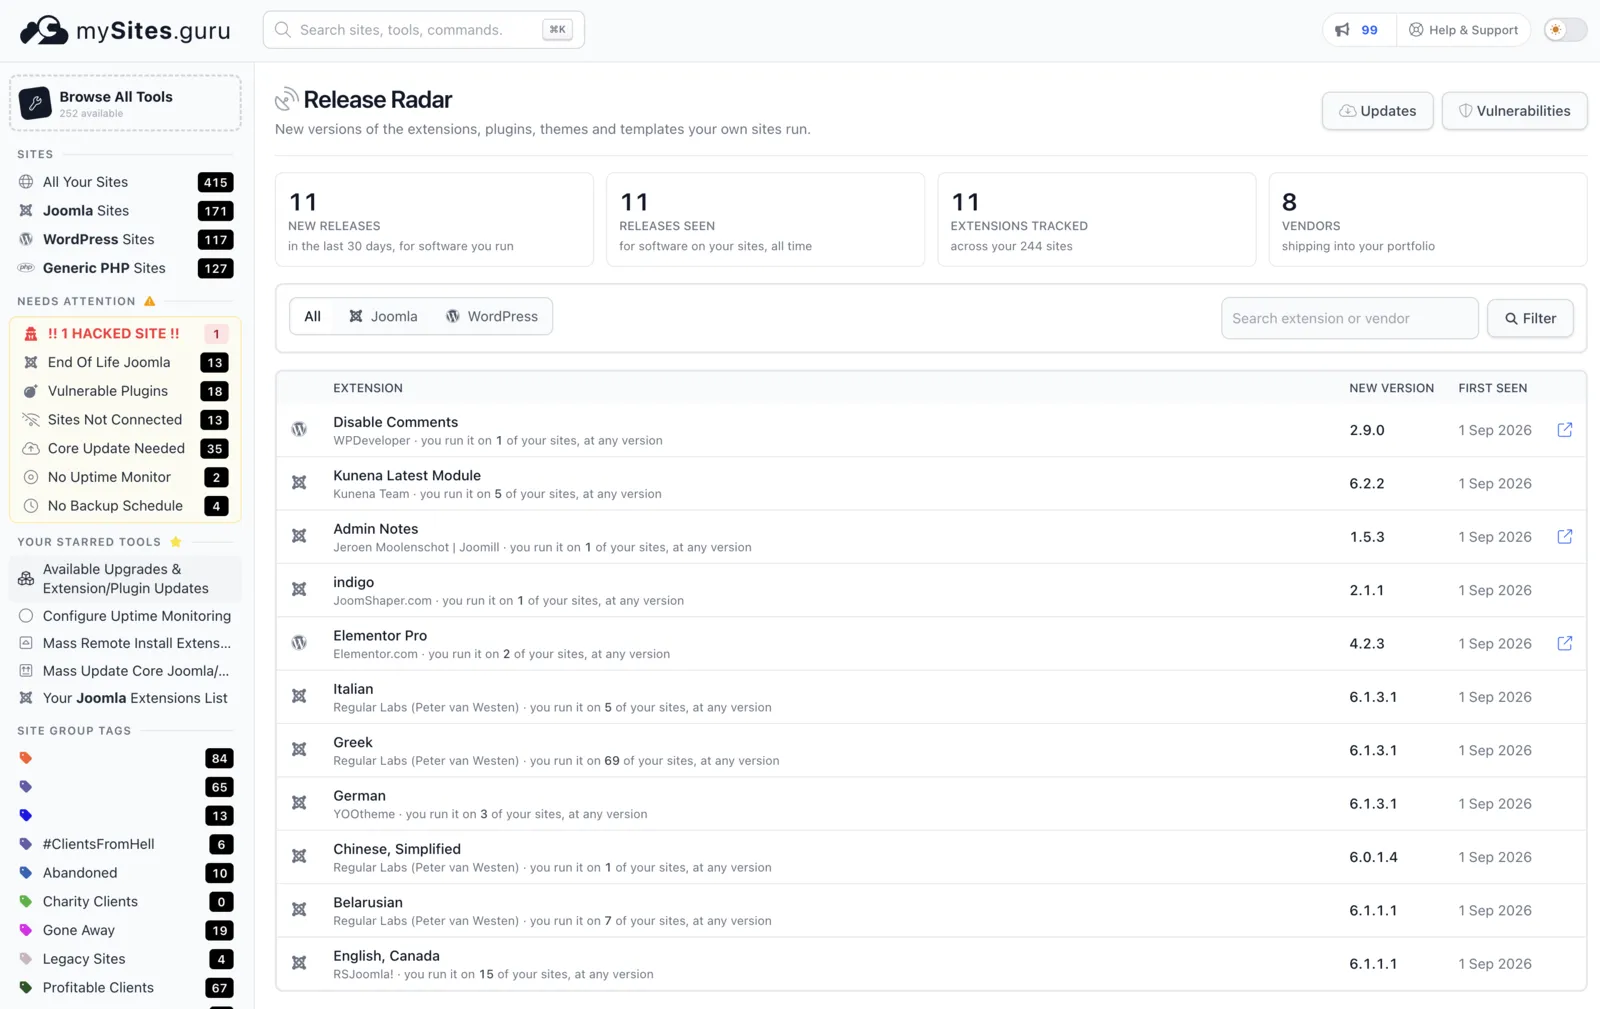Select the orange site tag with 84 sites
The image size is (1600, 1009).
click(125, 758)
